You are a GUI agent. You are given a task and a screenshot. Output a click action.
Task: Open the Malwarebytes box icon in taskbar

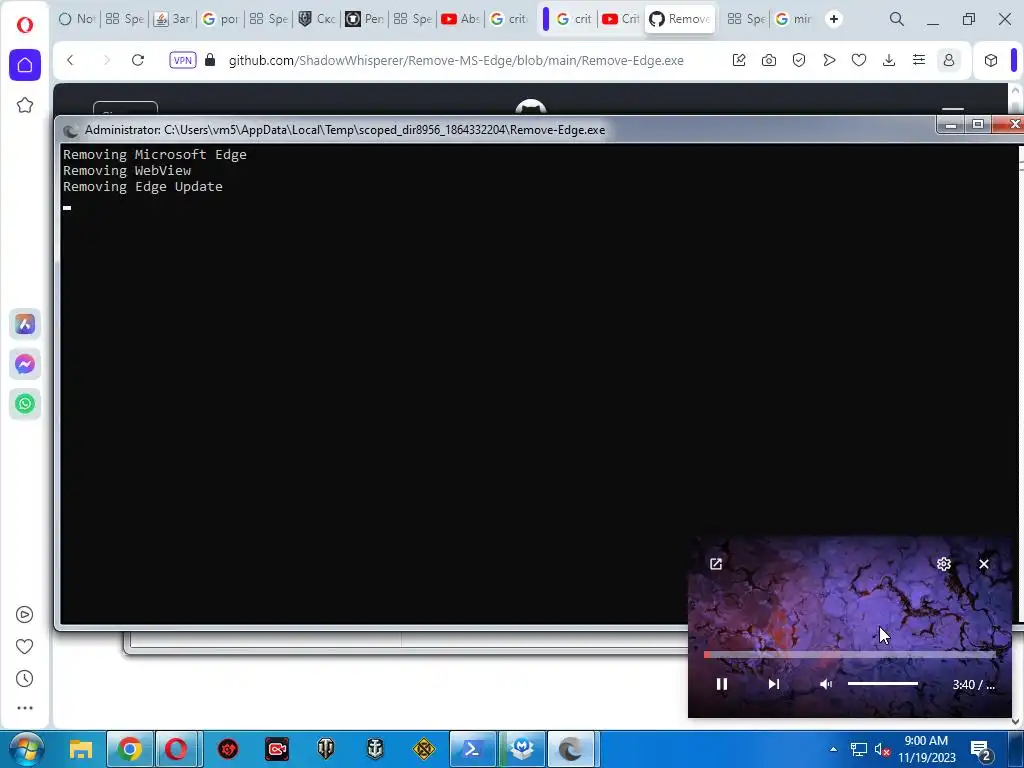pos(521,749)
